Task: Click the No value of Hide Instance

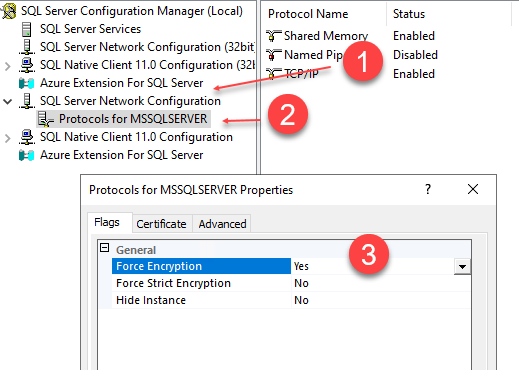Action: (x=301, y=300)
